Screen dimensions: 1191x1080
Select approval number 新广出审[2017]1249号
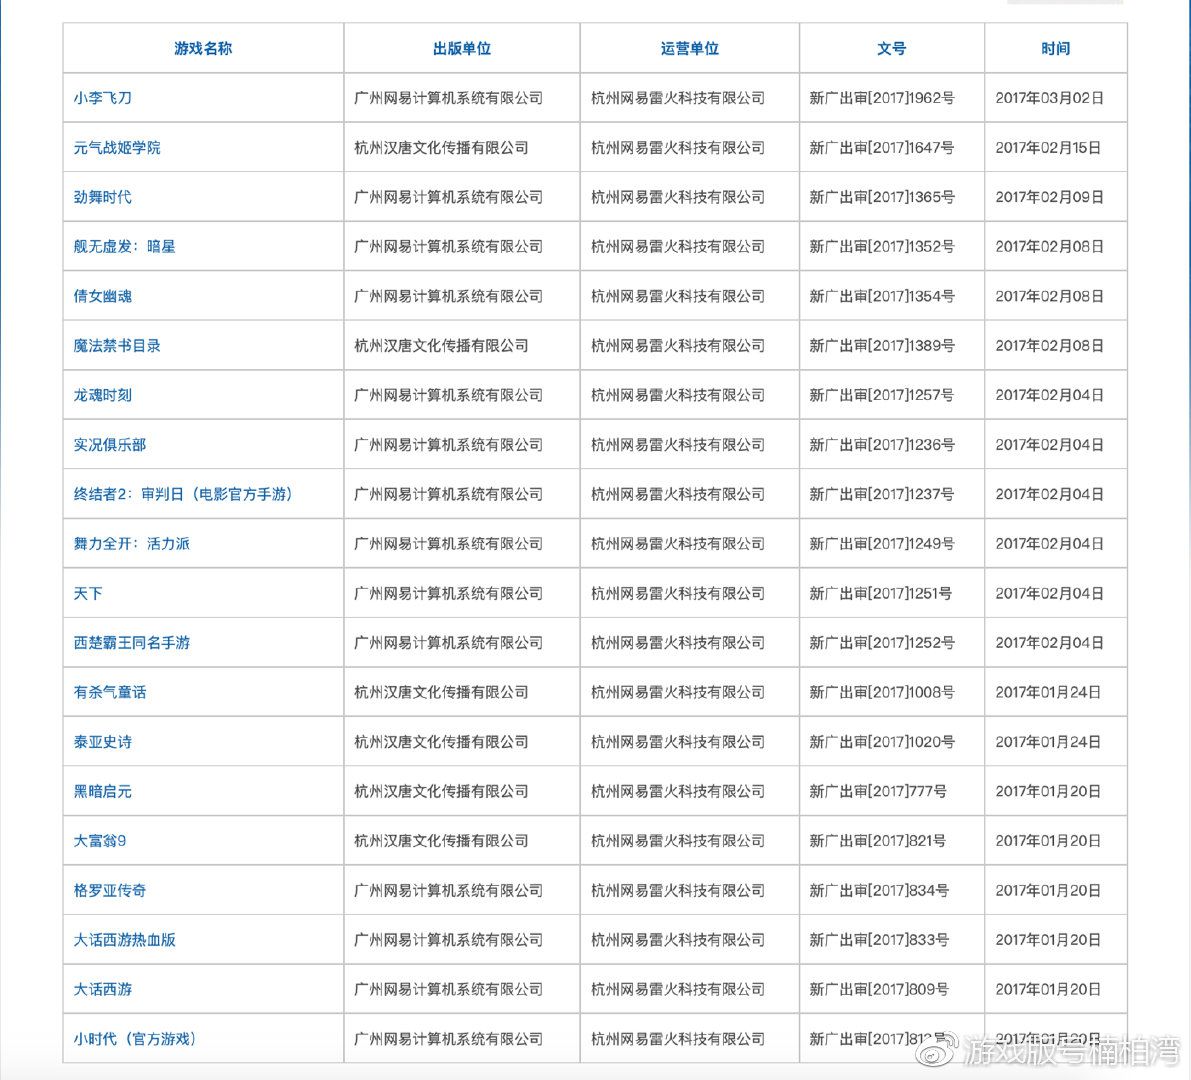point(882,544)
